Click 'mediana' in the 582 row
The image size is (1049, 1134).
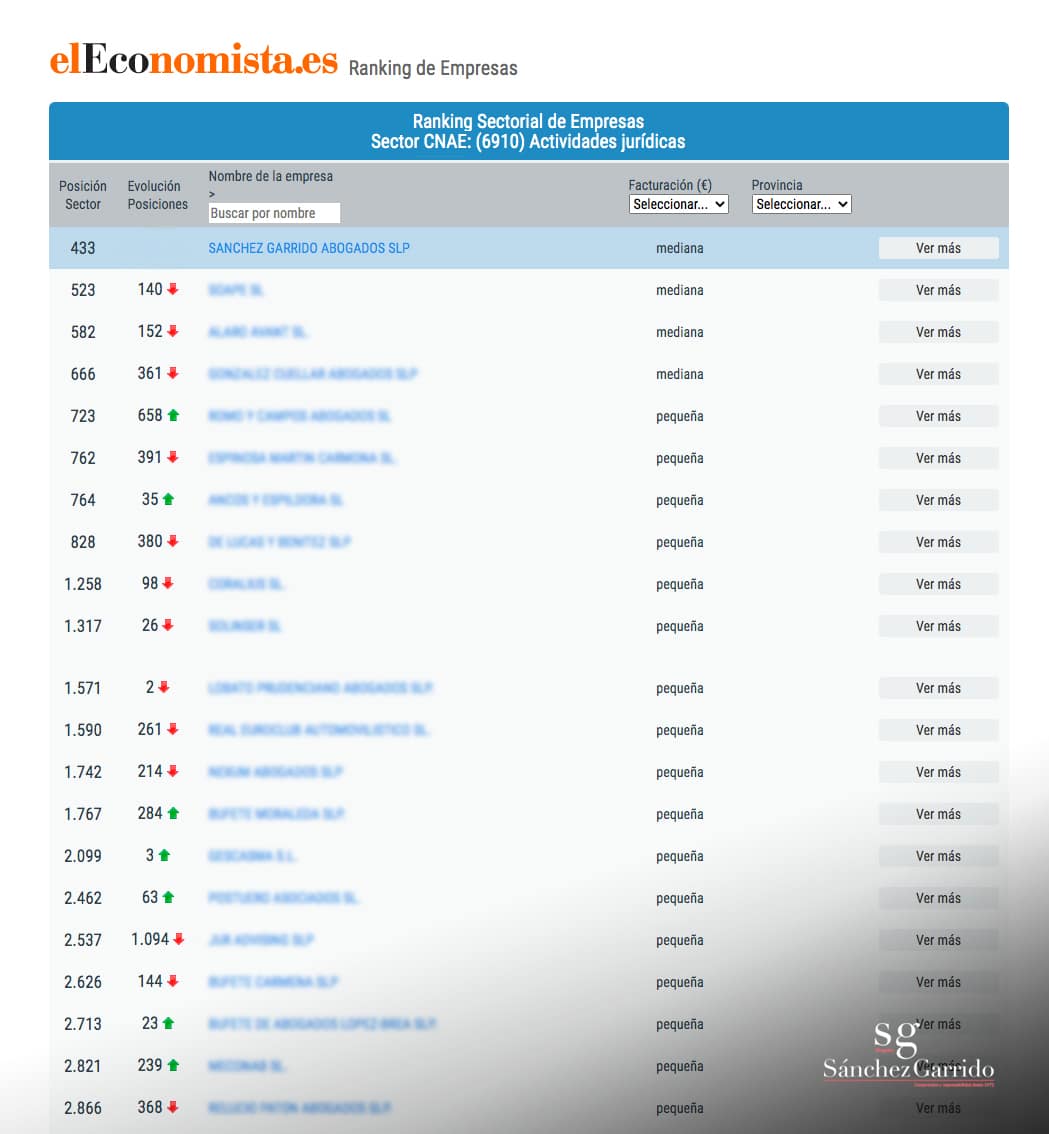[679, 332]
